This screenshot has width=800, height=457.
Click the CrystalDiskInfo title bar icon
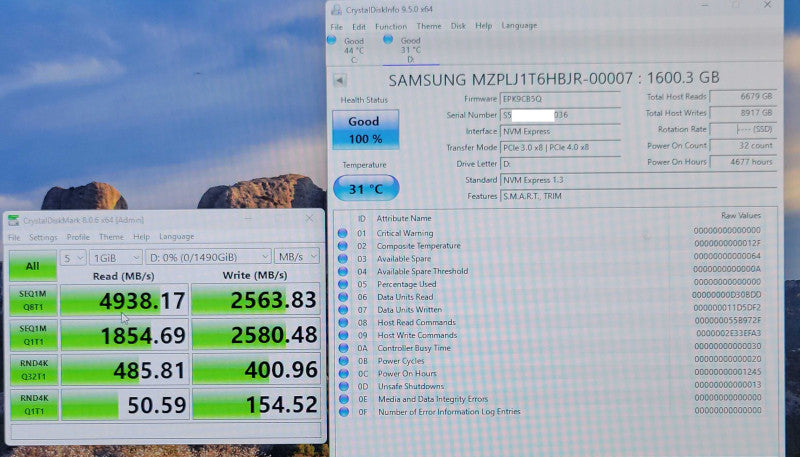pos(337,9)
